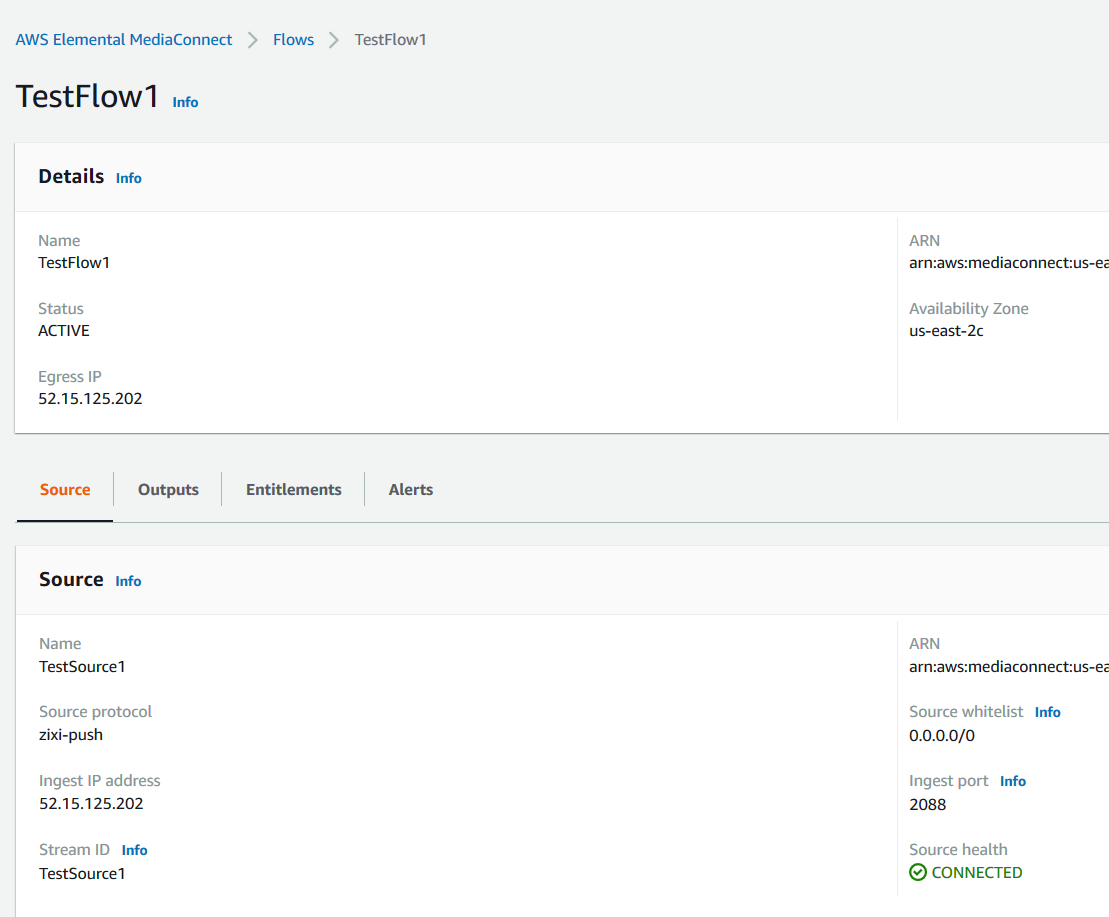Click the Details section heading
The height and width of the screenshot is (917, 1109).
(x=71, y=177)
